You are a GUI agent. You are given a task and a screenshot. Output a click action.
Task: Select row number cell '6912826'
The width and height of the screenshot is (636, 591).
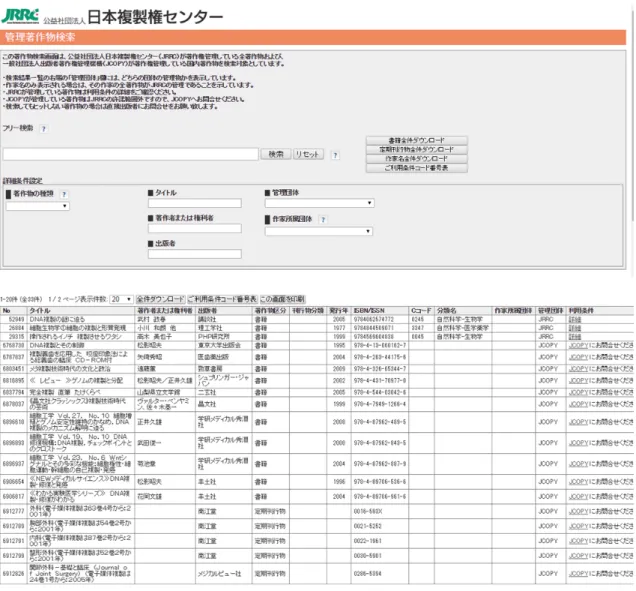[x=13, y=574]
